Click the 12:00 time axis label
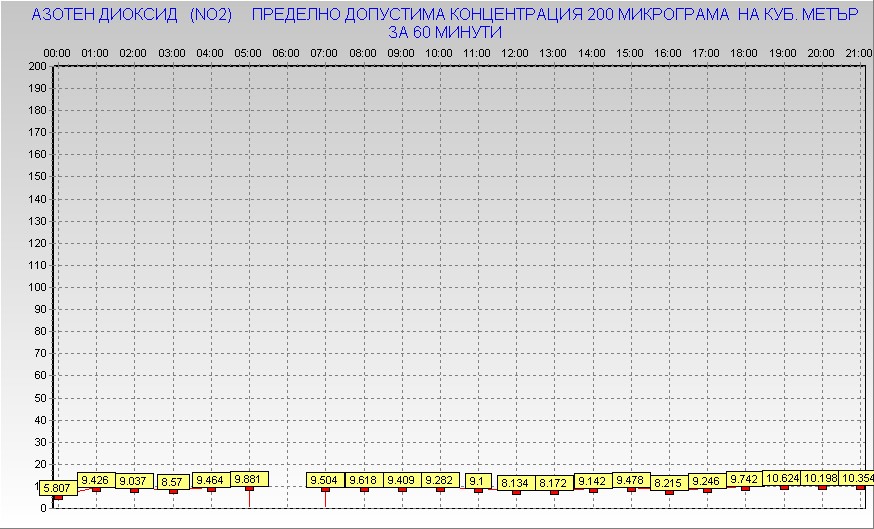The width and height of the screenshot is (874, 529). (516, 52)
